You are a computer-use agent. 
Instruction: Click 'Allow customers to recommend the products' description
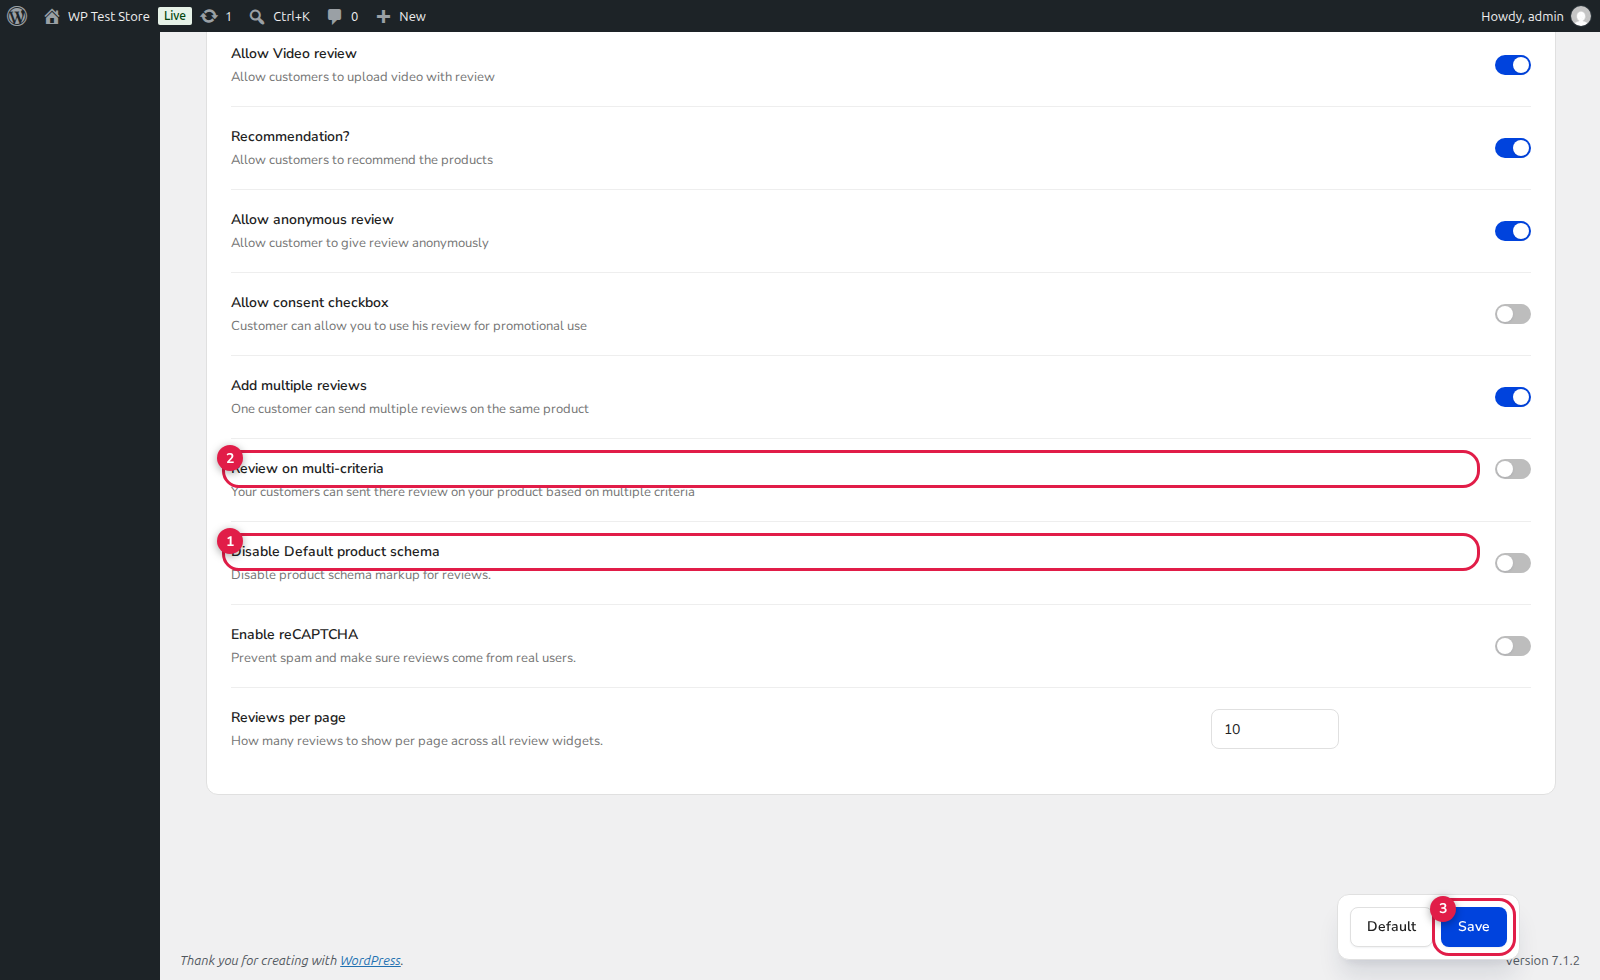coord(362,160)
